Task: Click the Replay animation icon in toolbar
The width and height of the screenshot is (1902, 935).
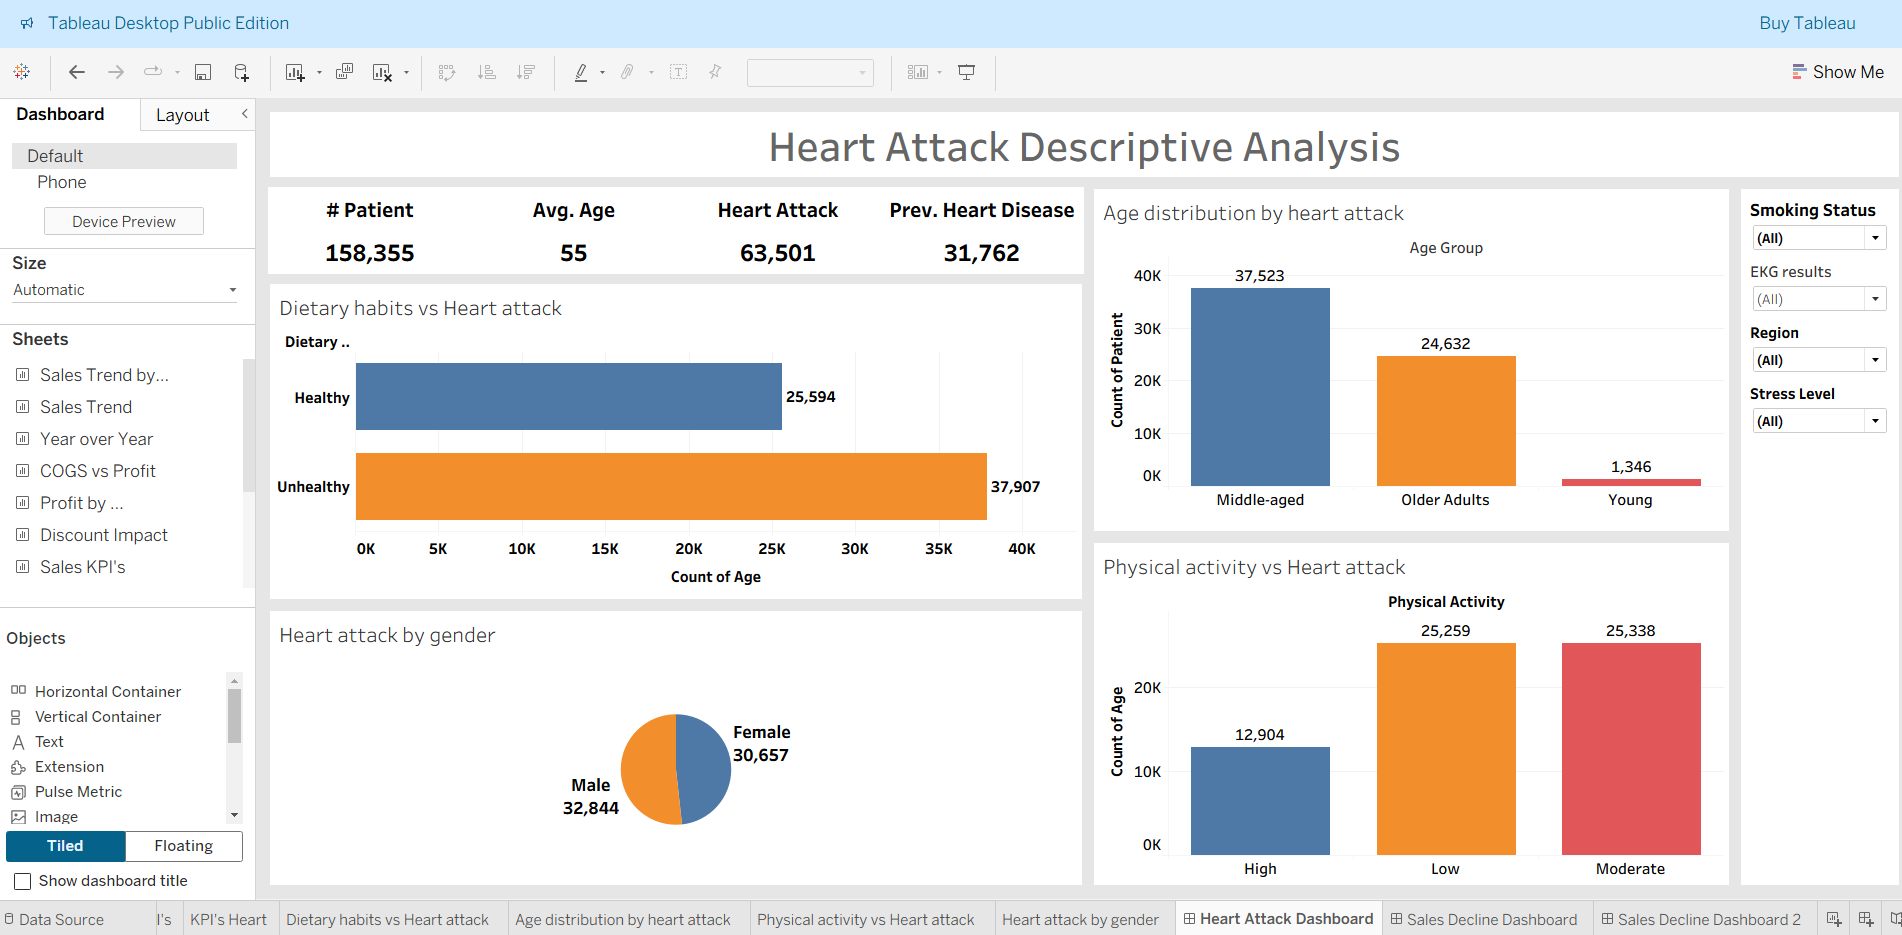Action: pyautogui.click(x=153, y=72)
